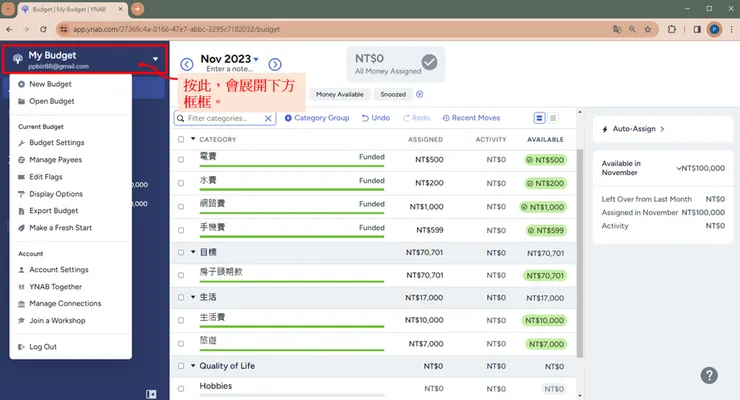Switch to the compact list view icon
The image size is (740, 400).
[x=553, y=118]
